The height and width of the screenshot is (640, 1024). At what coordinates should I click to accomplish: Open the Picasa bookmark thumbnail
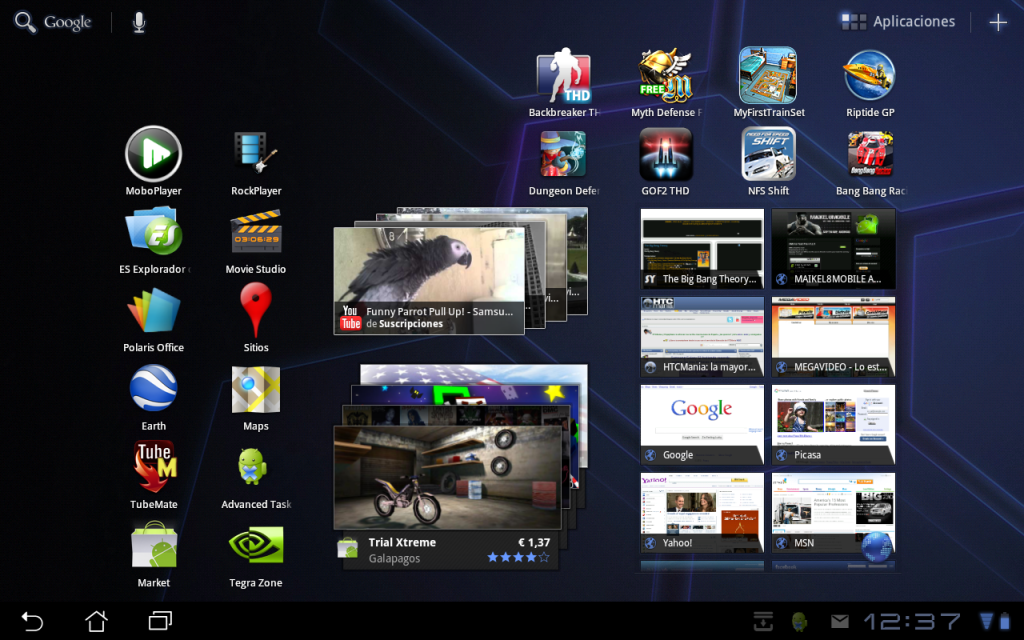pyautogui.click(x=832, y=423)
